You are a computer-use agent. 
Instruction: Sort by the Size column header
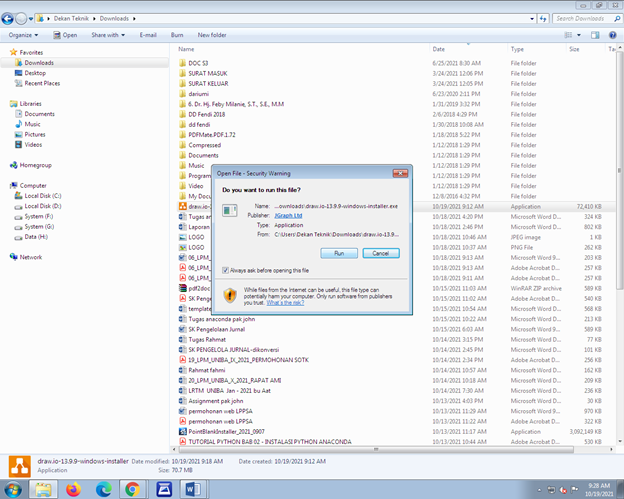pyautogui.click(x=574, y=49)
